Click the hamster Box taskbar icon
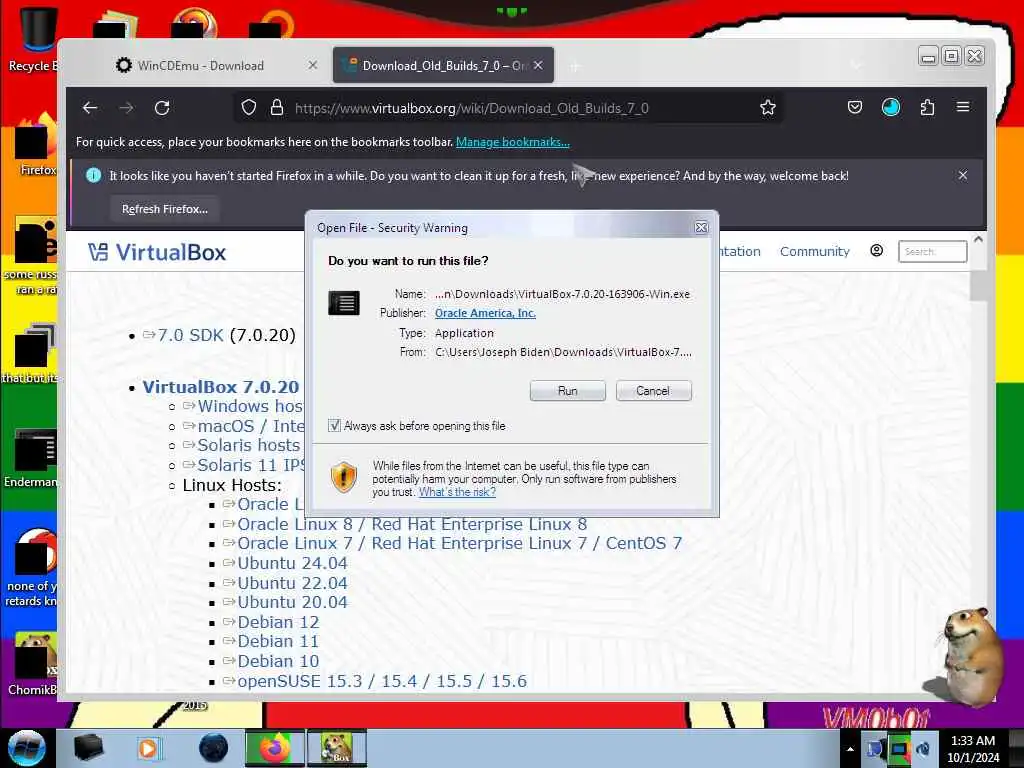Screen dimensions: 1024x768 (x=337, y=748)
